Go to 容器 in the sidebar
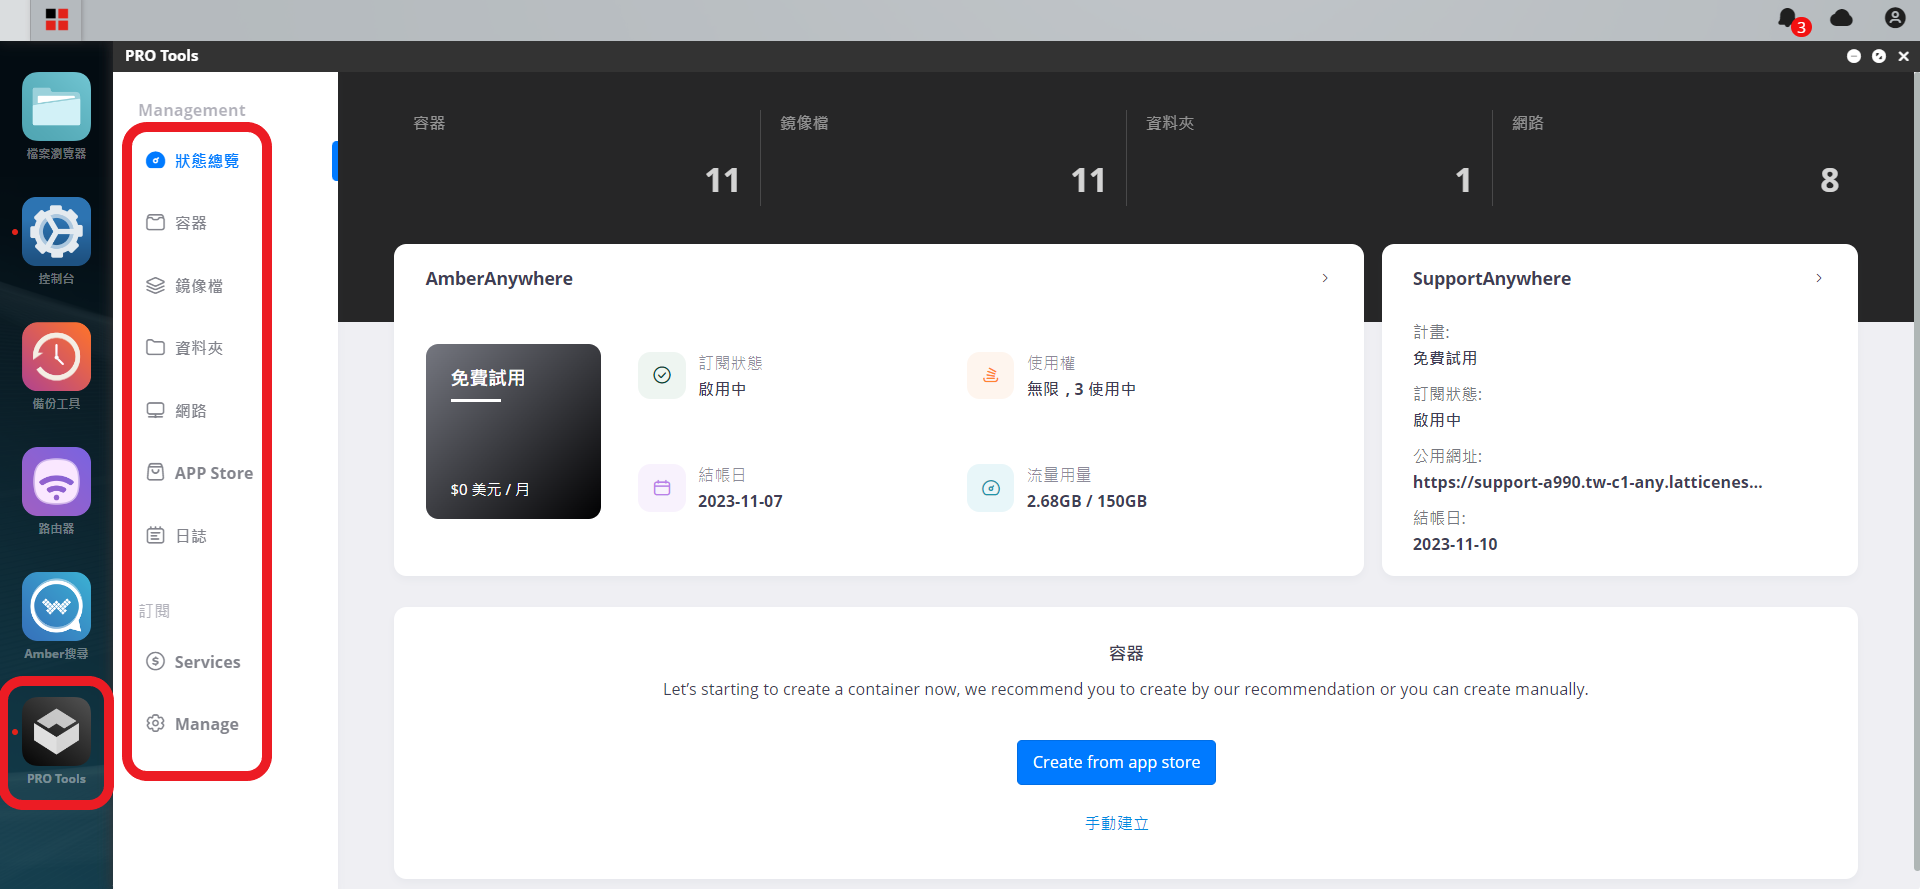 (x=191, y=223)
